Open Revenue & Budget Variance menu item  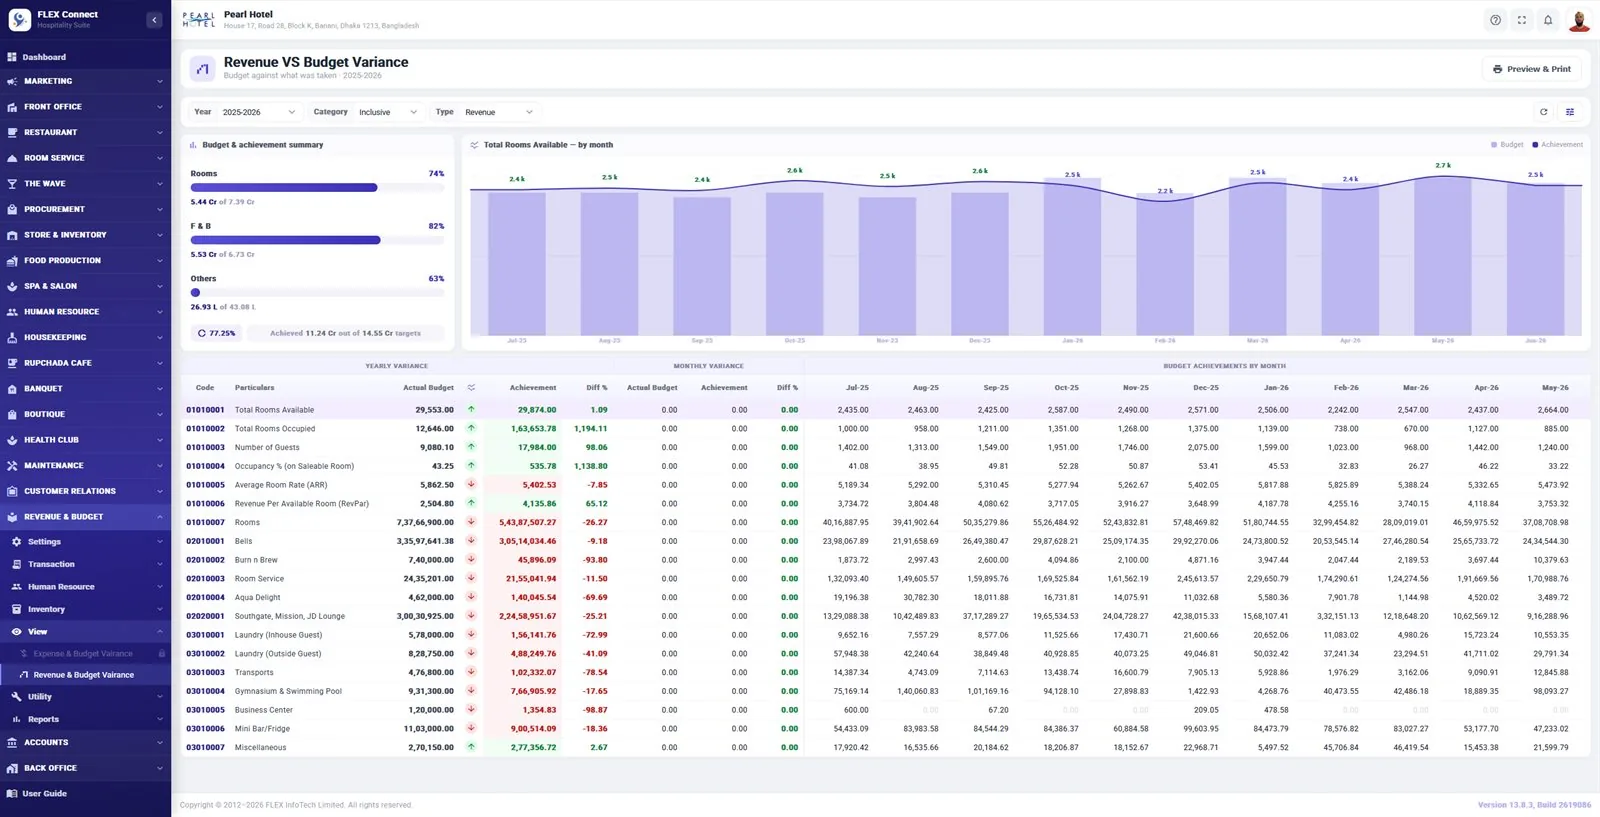85,675
